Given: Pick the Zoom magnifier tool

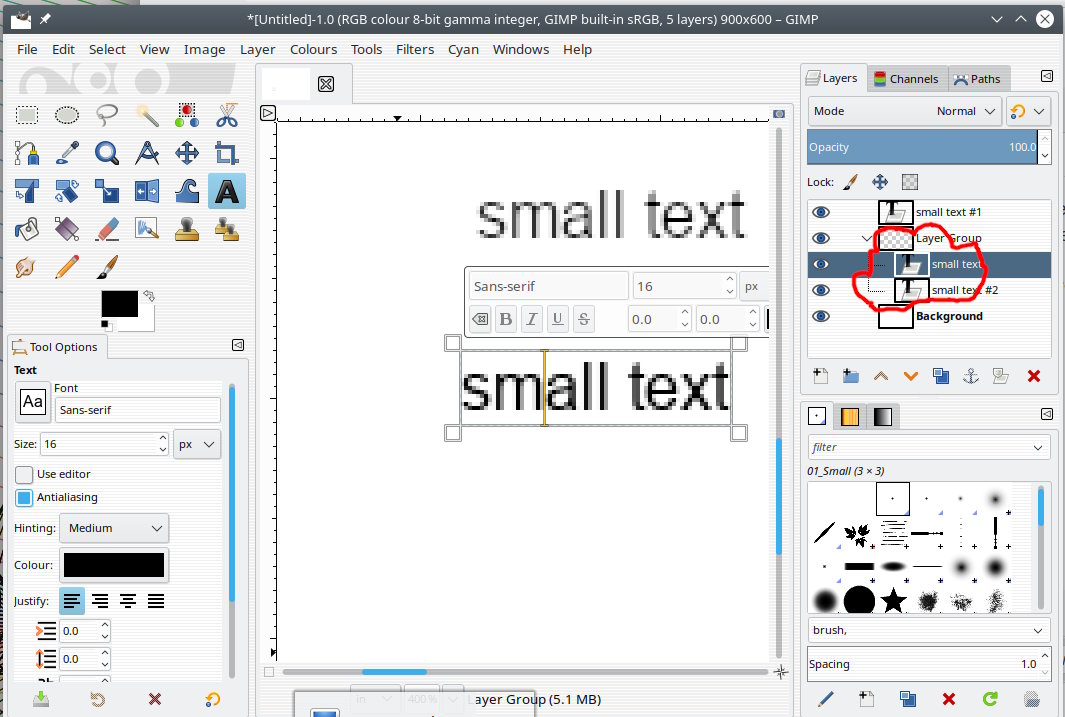Looking at the screenshot, I should pos(107,153).
